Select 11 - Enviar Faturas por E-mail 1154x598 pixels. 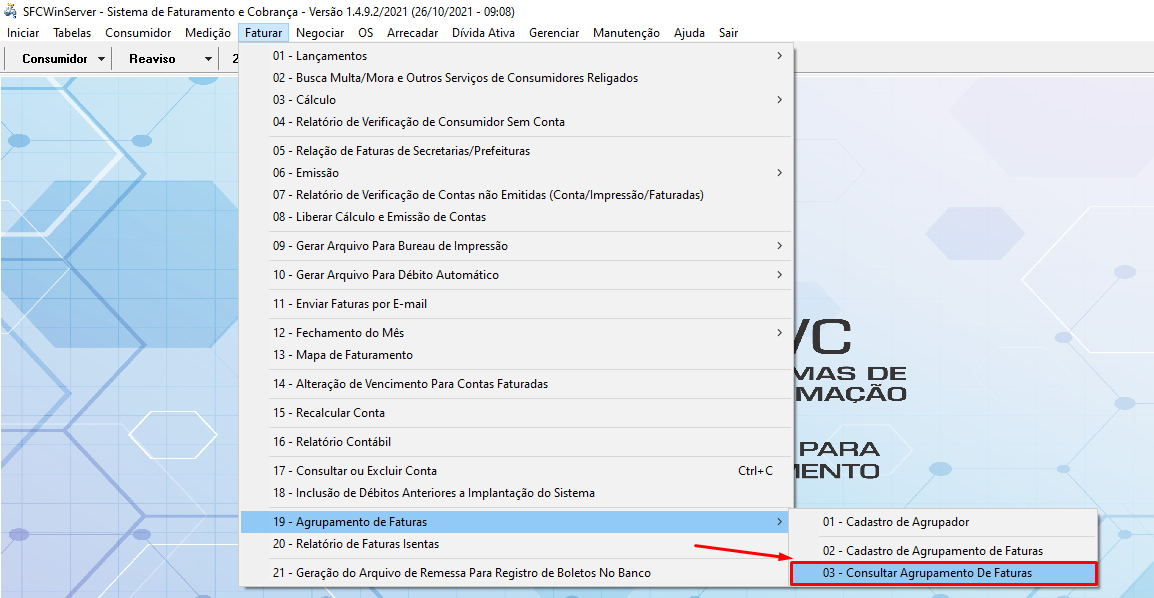click(x=349, y=304)
